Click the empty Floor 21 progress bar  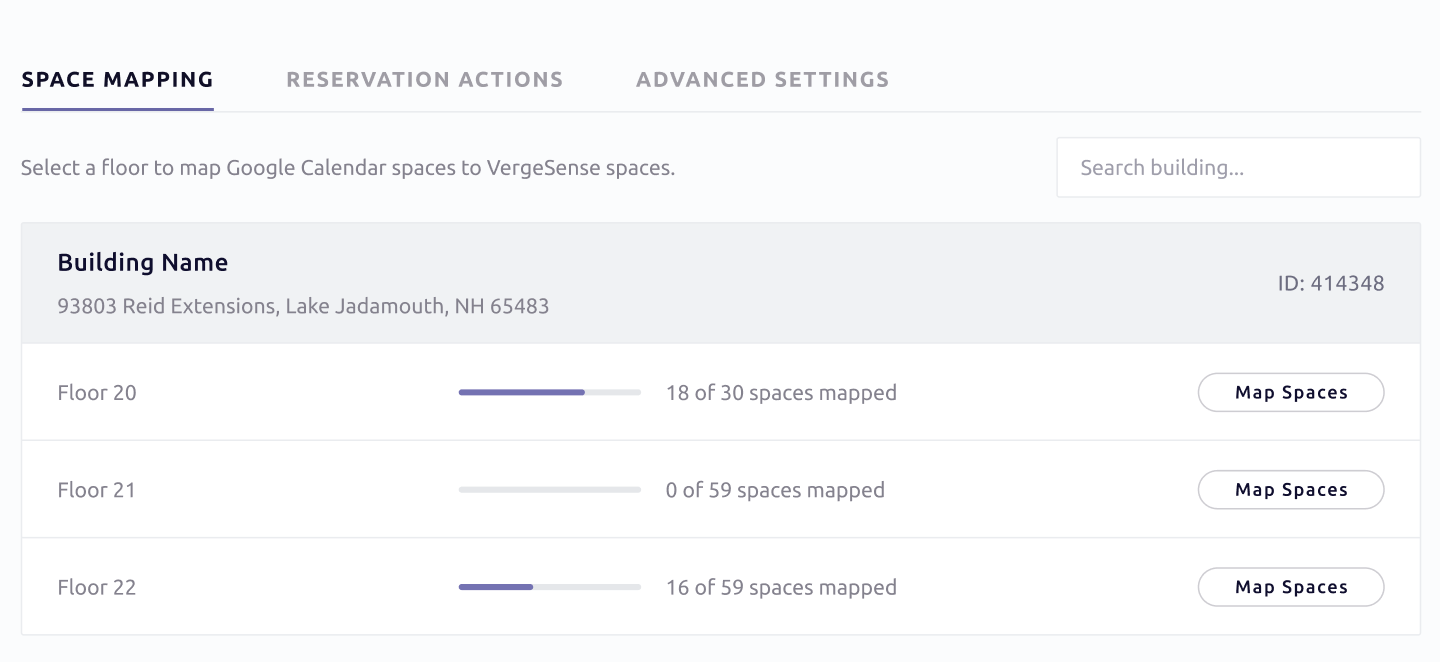[x=550, y=490]
